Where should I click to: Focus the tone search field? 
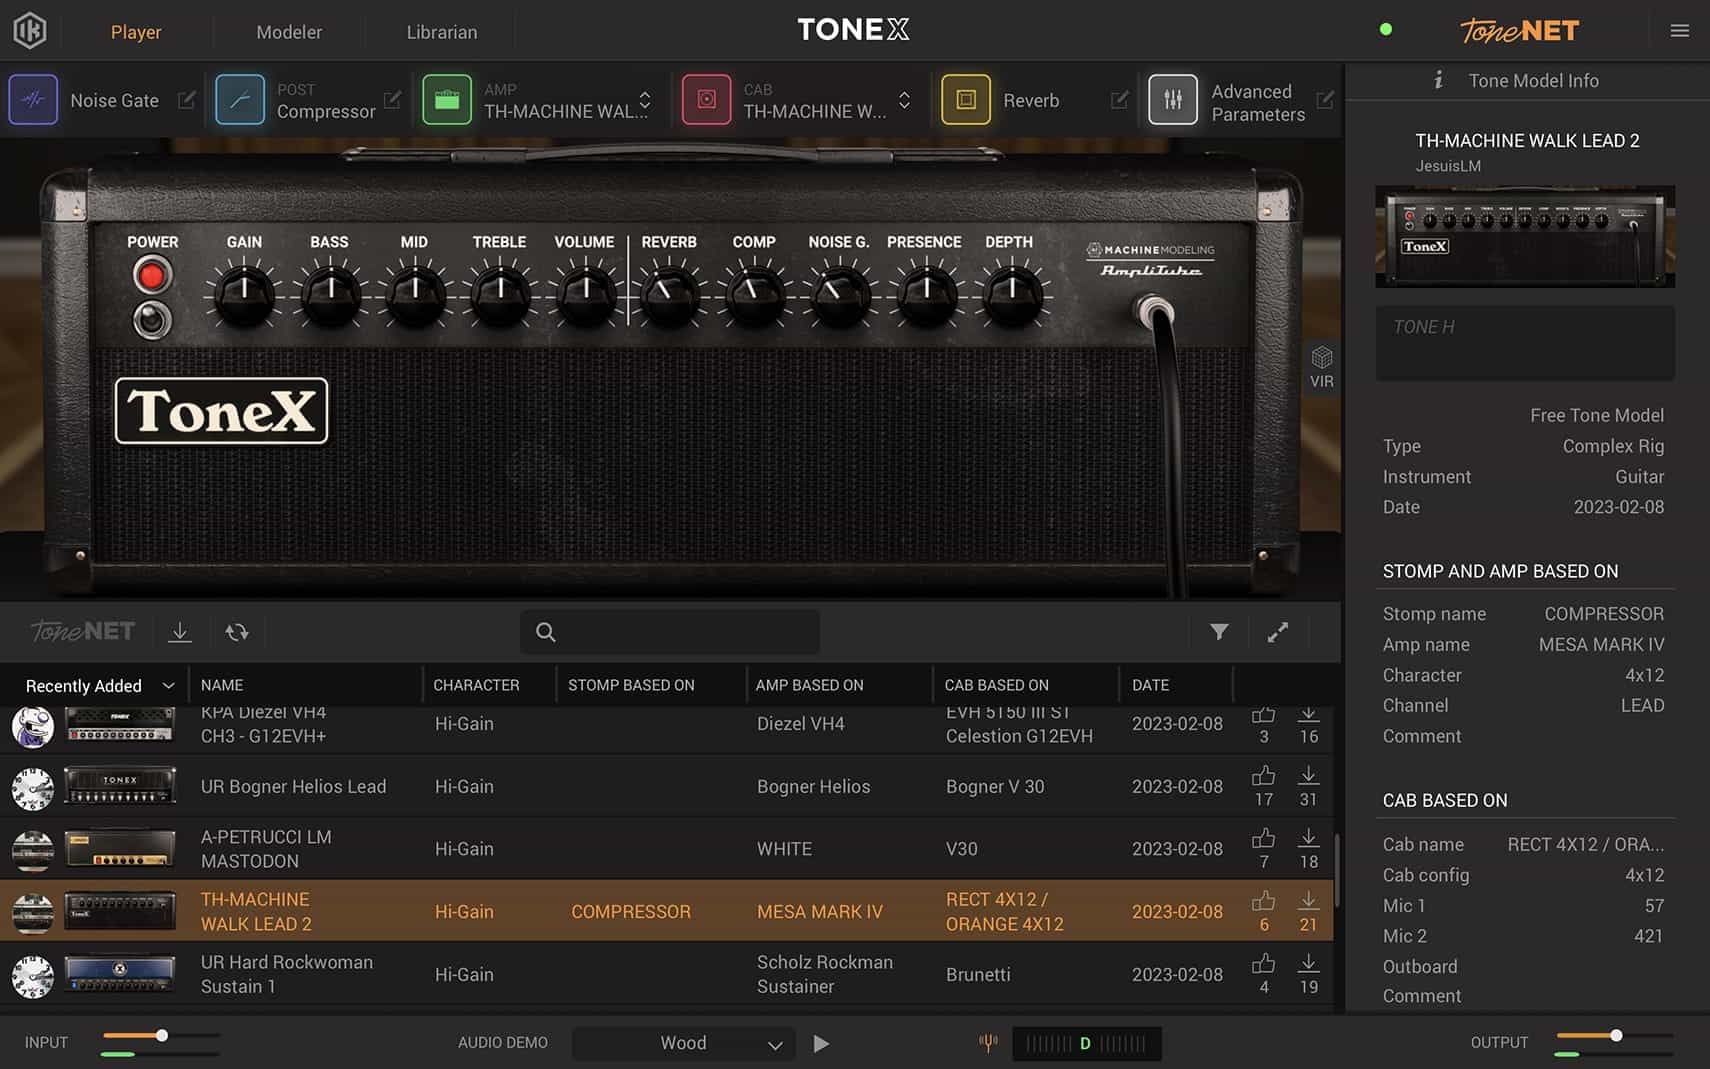(x=670, y=632)
